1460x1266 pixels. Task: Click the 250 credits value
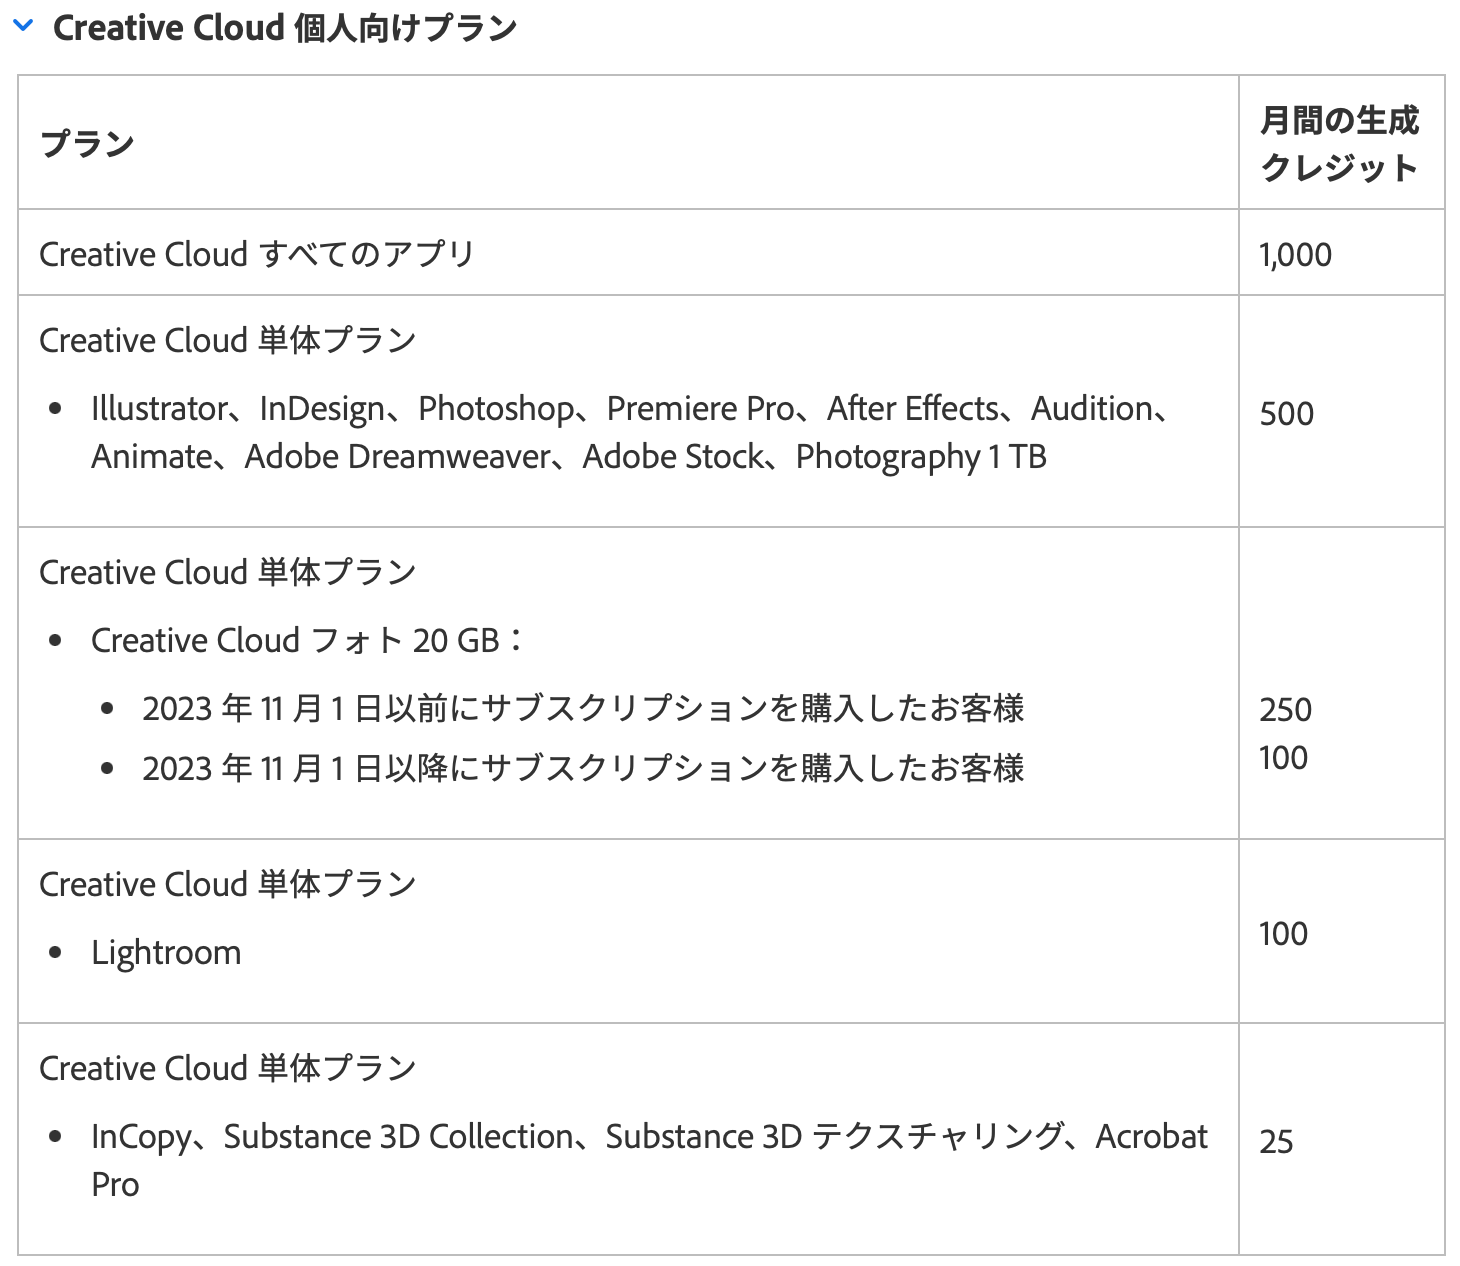pos(1285,709)
